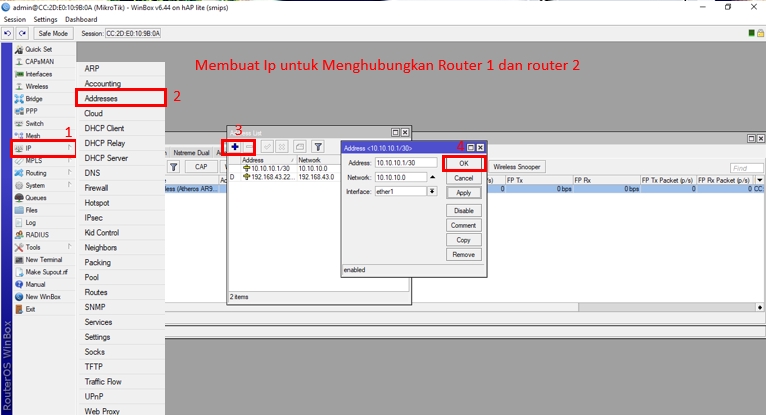Viewport: 766px width, 415px height.
Task: Select Addresses in the IP submenu
Action: [121, 98]
